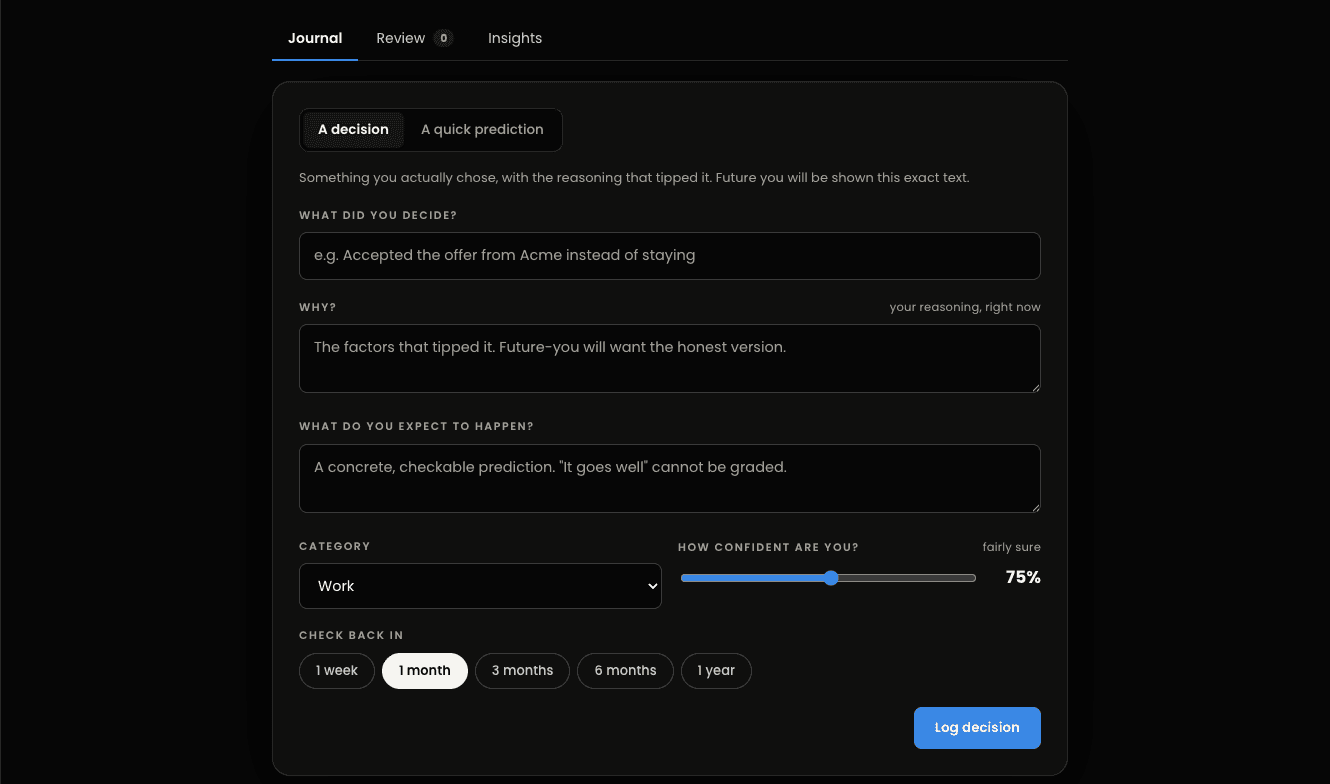
Task: Set check back to 6 months
Action: click(x=625, y=671)
